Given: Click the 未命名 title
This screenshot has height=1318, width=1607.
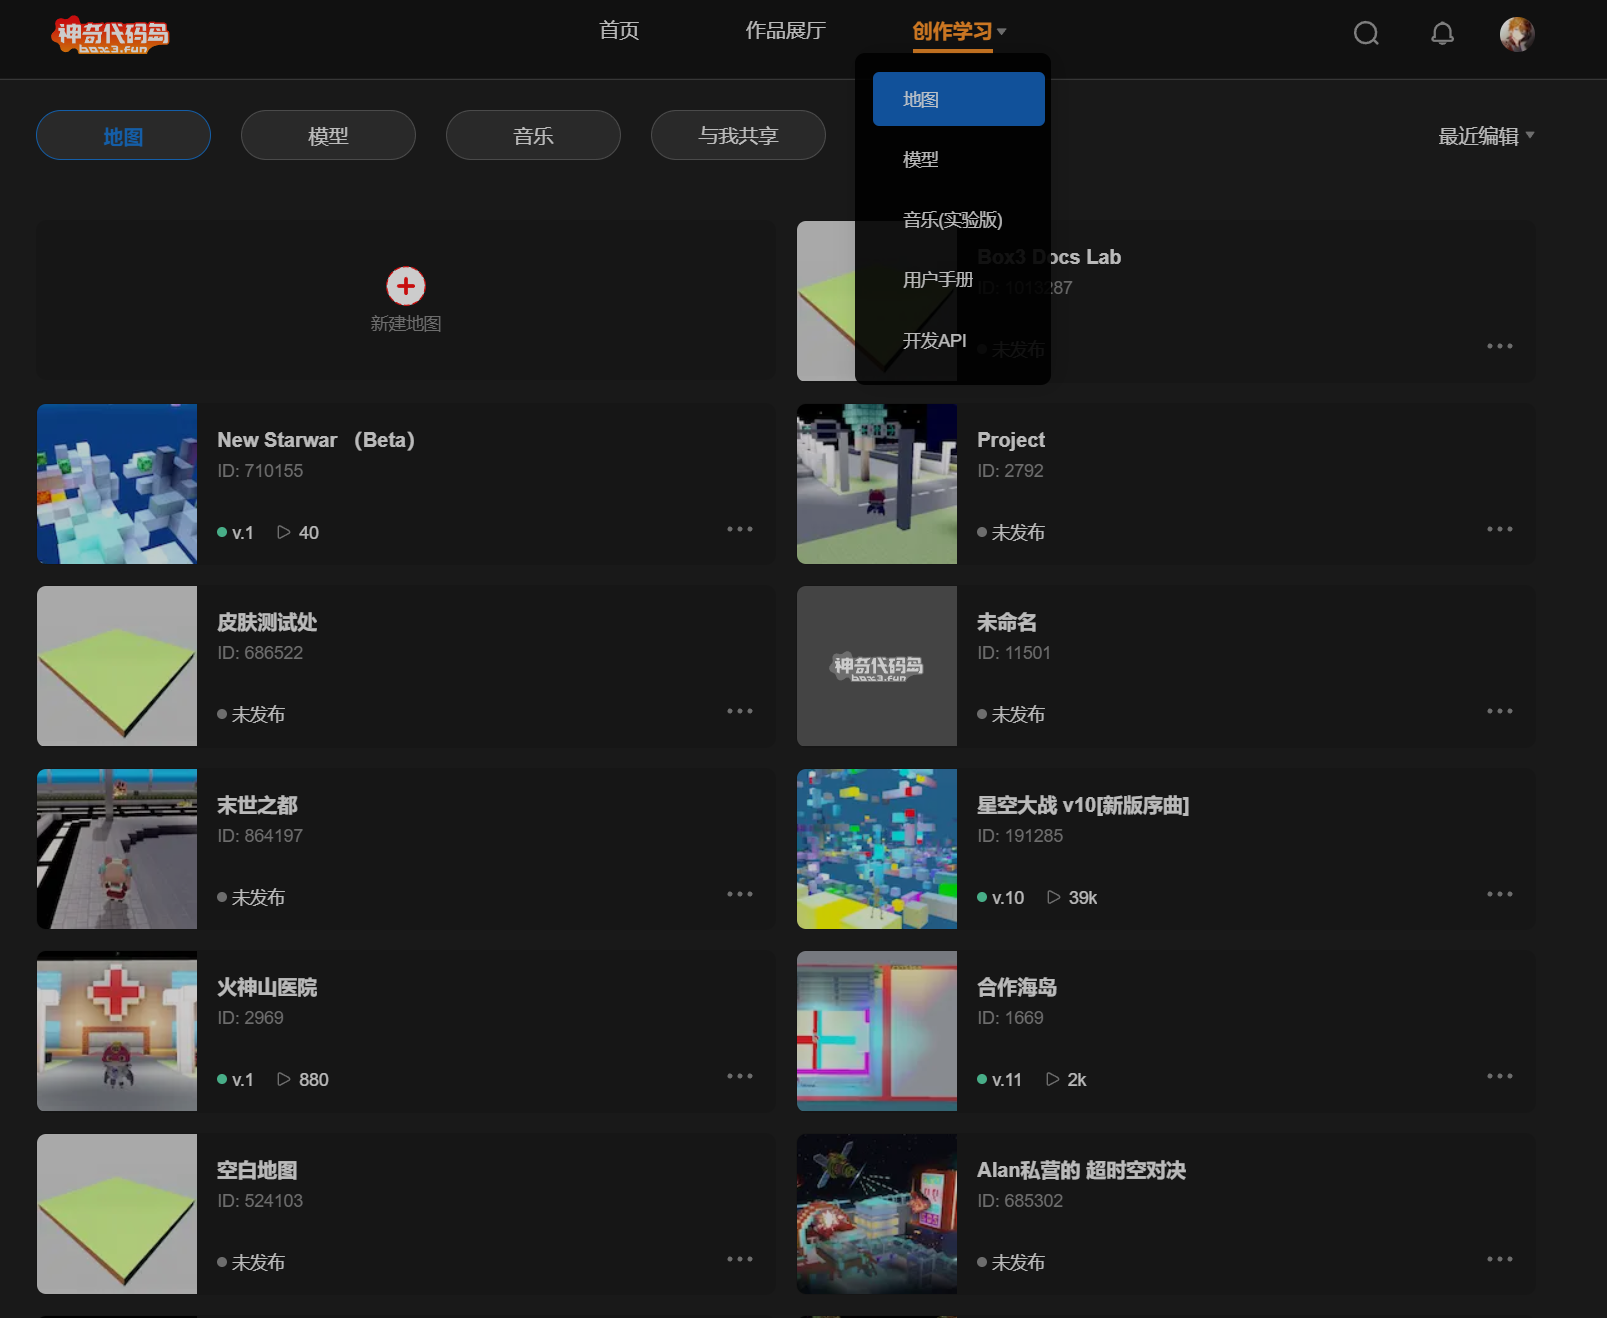Looking at the screenshot, I should (1007, 622).
